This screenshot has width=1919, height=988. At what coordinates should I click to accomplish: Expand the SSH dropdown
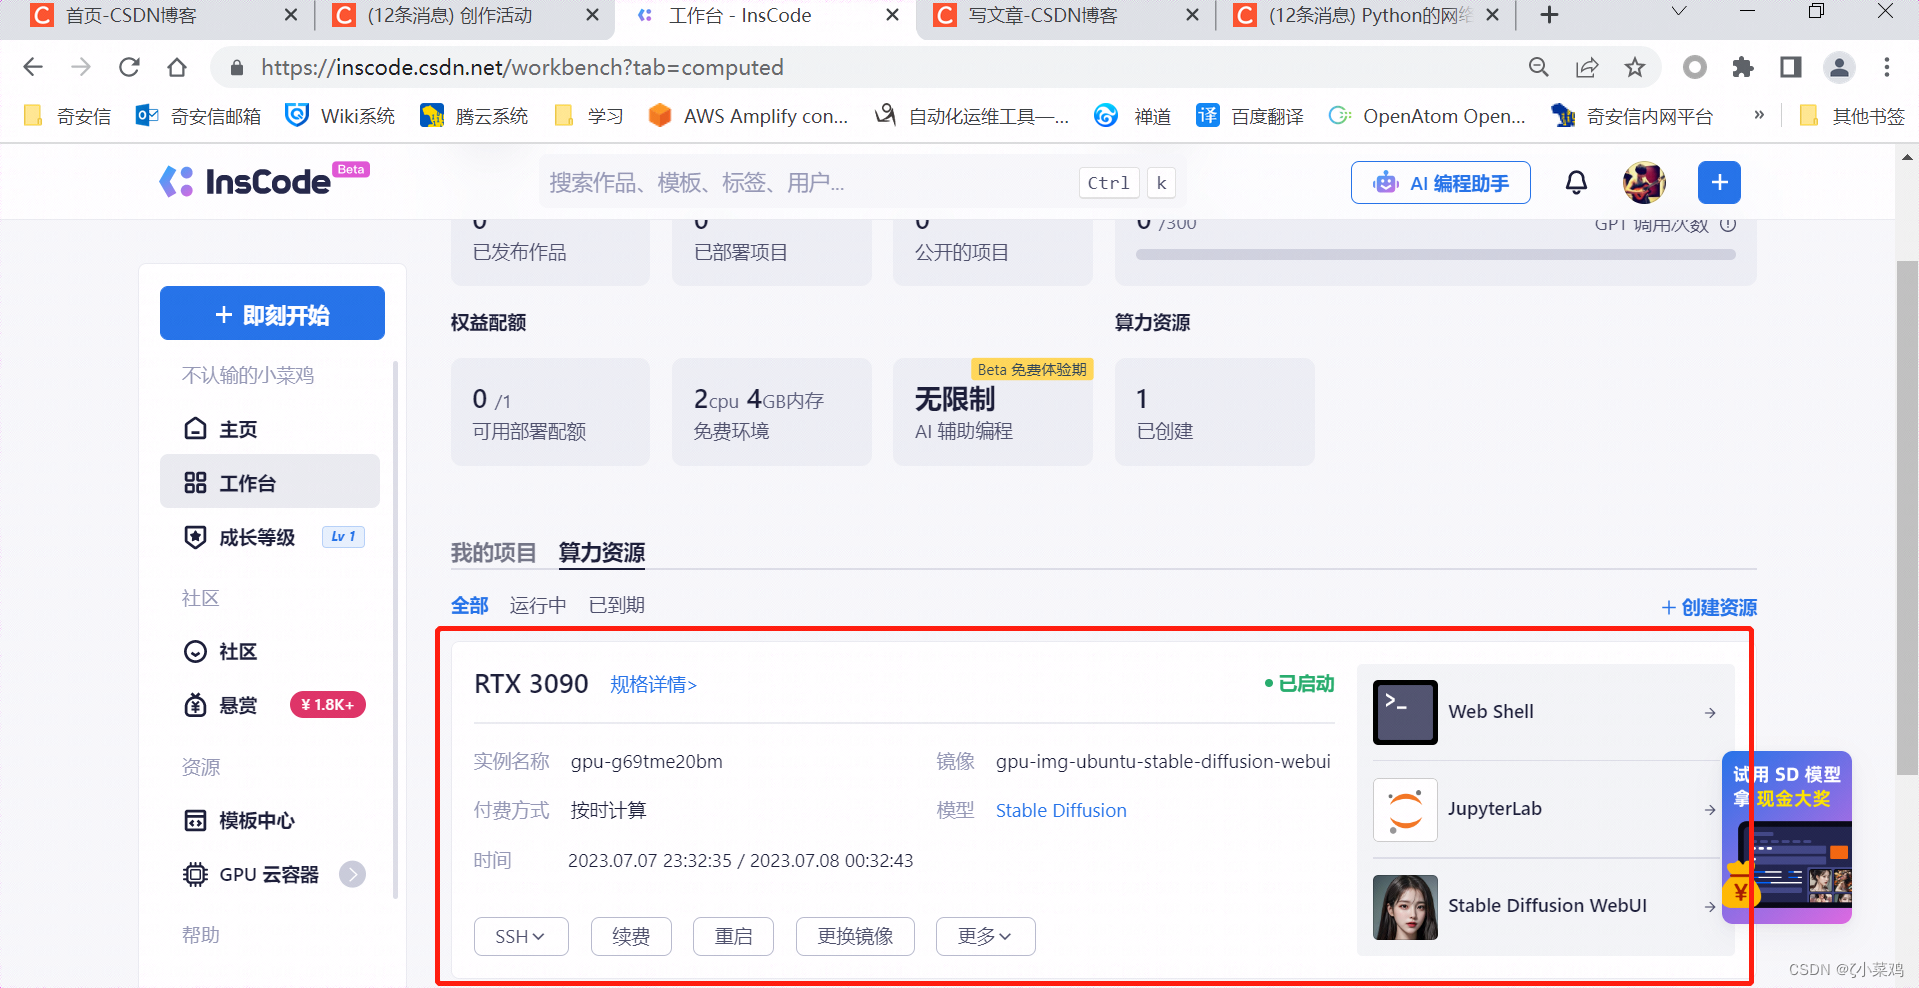point(521,936)
